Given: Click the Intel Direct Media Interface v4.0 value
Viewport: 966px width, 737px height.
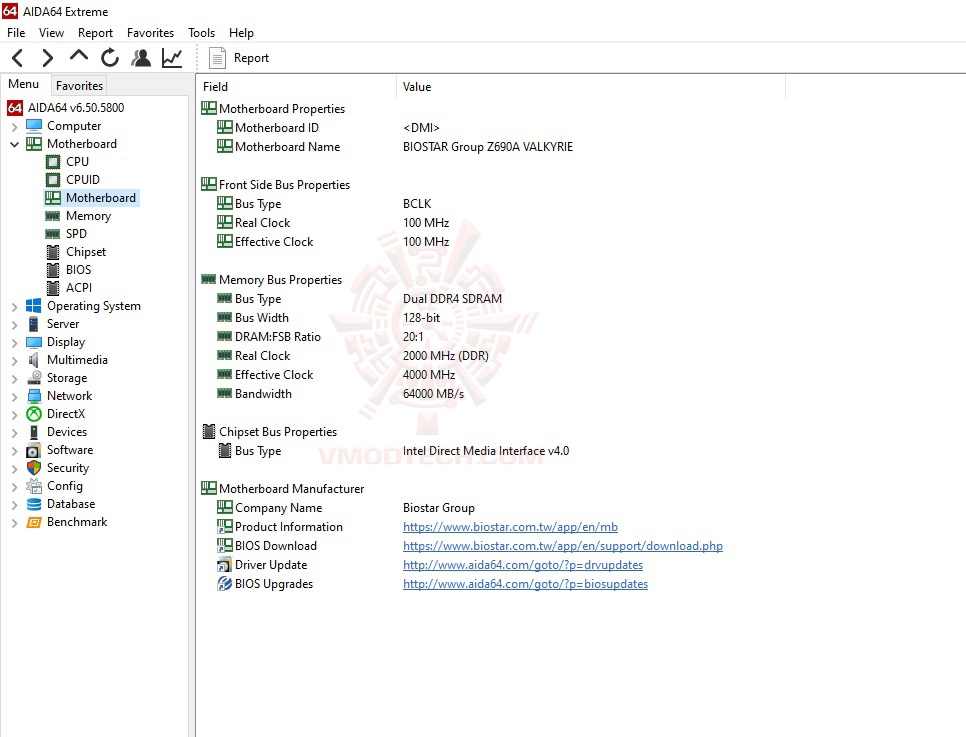Looking at the screenshot, I should click(485, 451).
